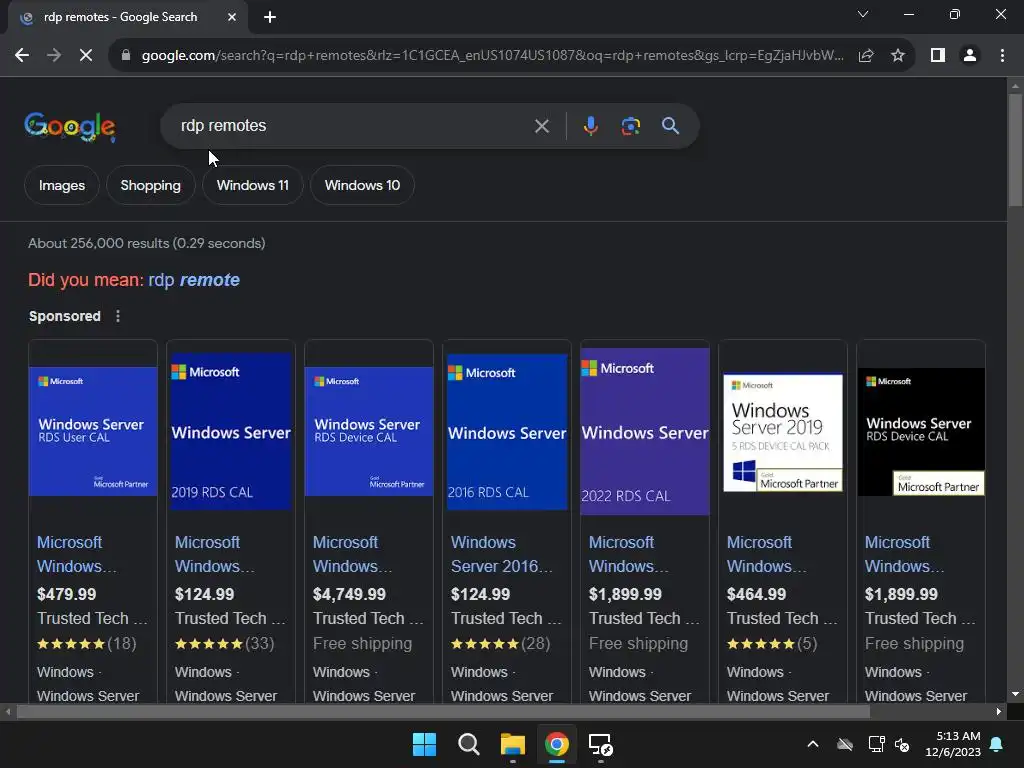Open the tab search dropdown chevron
Viewport: 1024px width, 768px height.
pyautogui.click(x=863, y=14)
